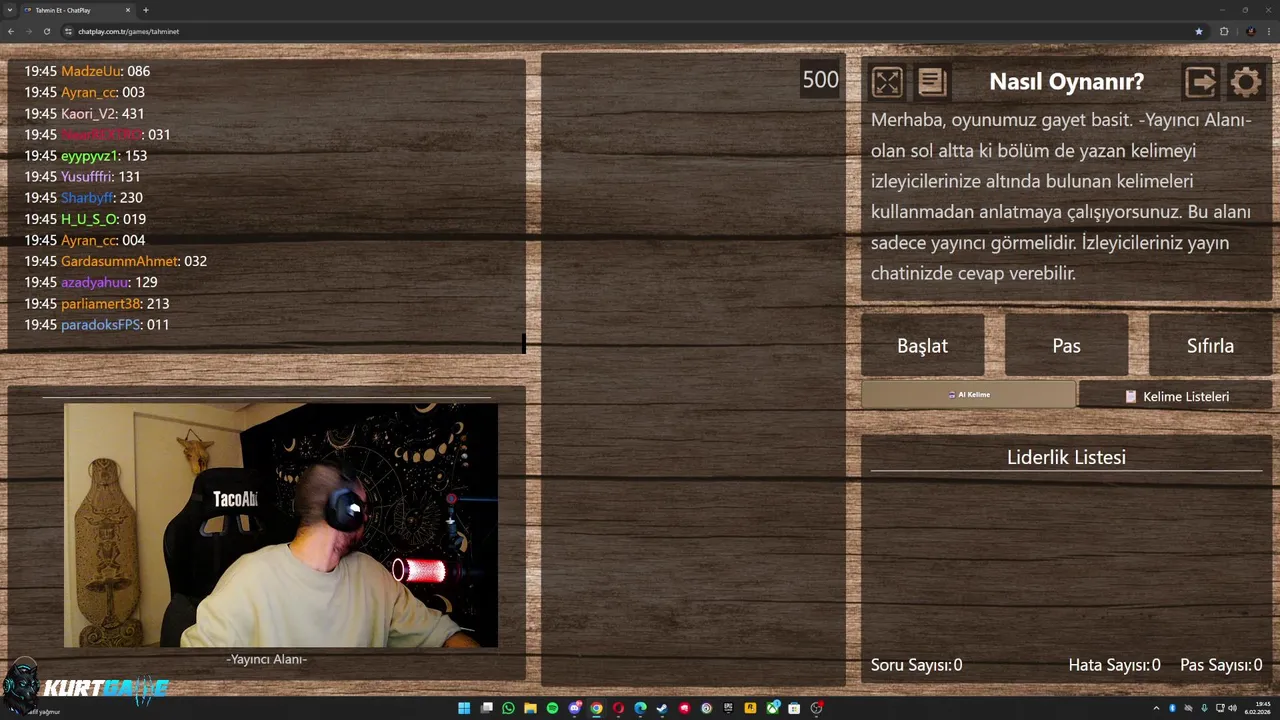Click chat message from Yusufffri: 131
Image resolution: width=1280 pixels, height=720 pixels.
tap(82, 176)
